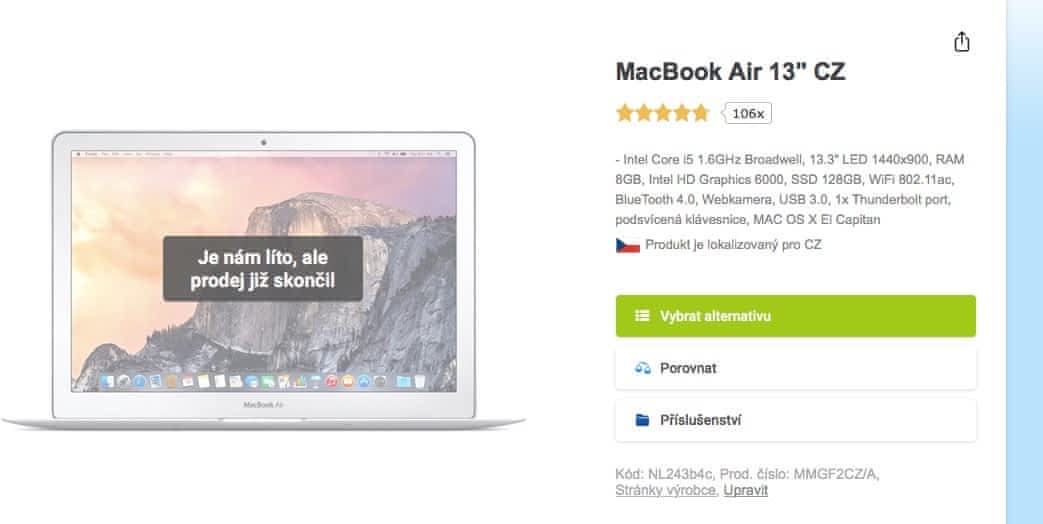This screenshot has width=1043, height=524.
Task: Click the MacBook Air 13" CZ title
Action: pyautogui.click(x=730, y=71)
